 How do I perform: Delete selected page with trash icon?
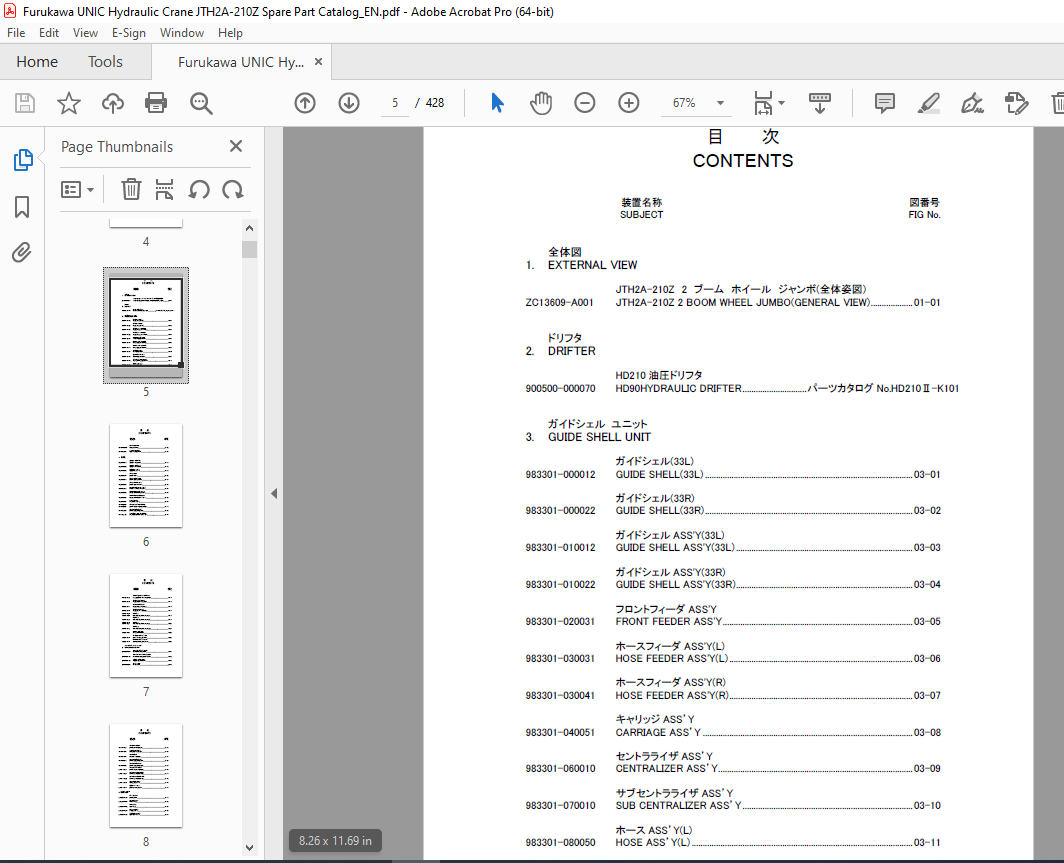(x=131, y=189)
